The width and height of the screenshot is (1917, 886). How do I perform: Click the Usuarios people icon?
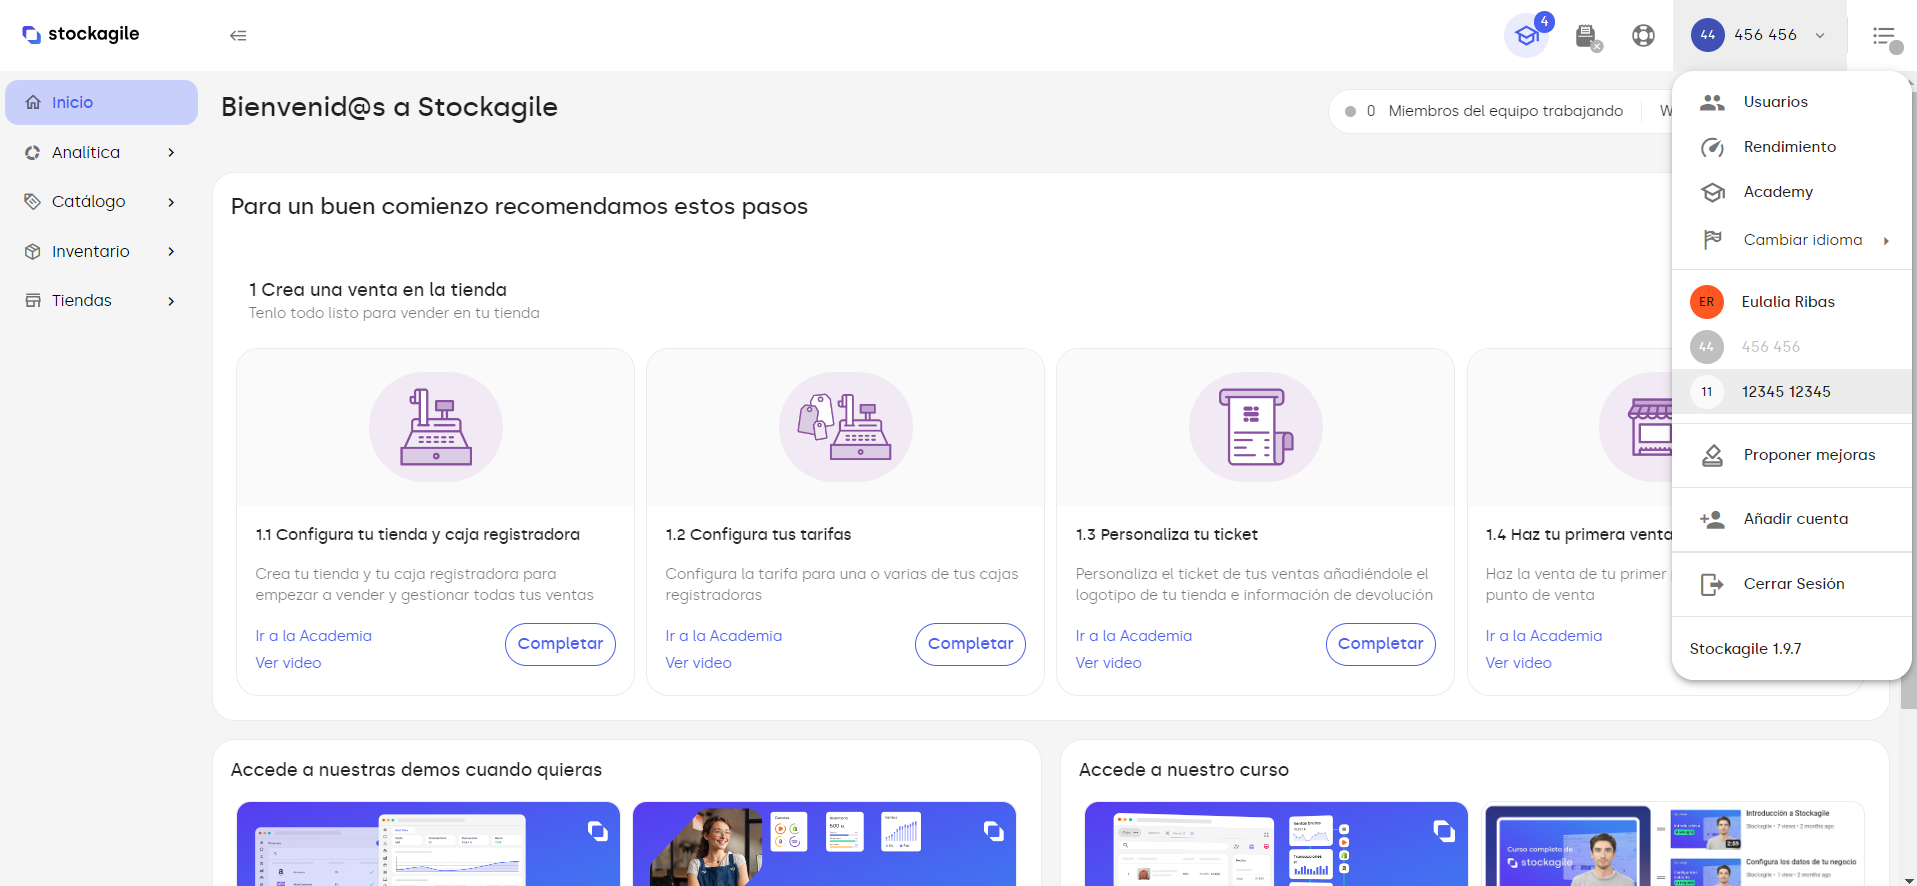[x=1713, y=102]
